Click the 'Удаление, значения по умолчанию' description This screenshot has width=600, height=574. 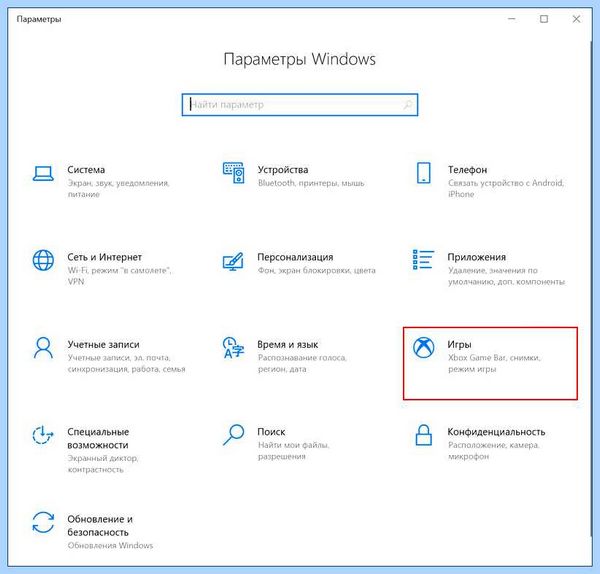pyautogui.click(x=506, y=276)
